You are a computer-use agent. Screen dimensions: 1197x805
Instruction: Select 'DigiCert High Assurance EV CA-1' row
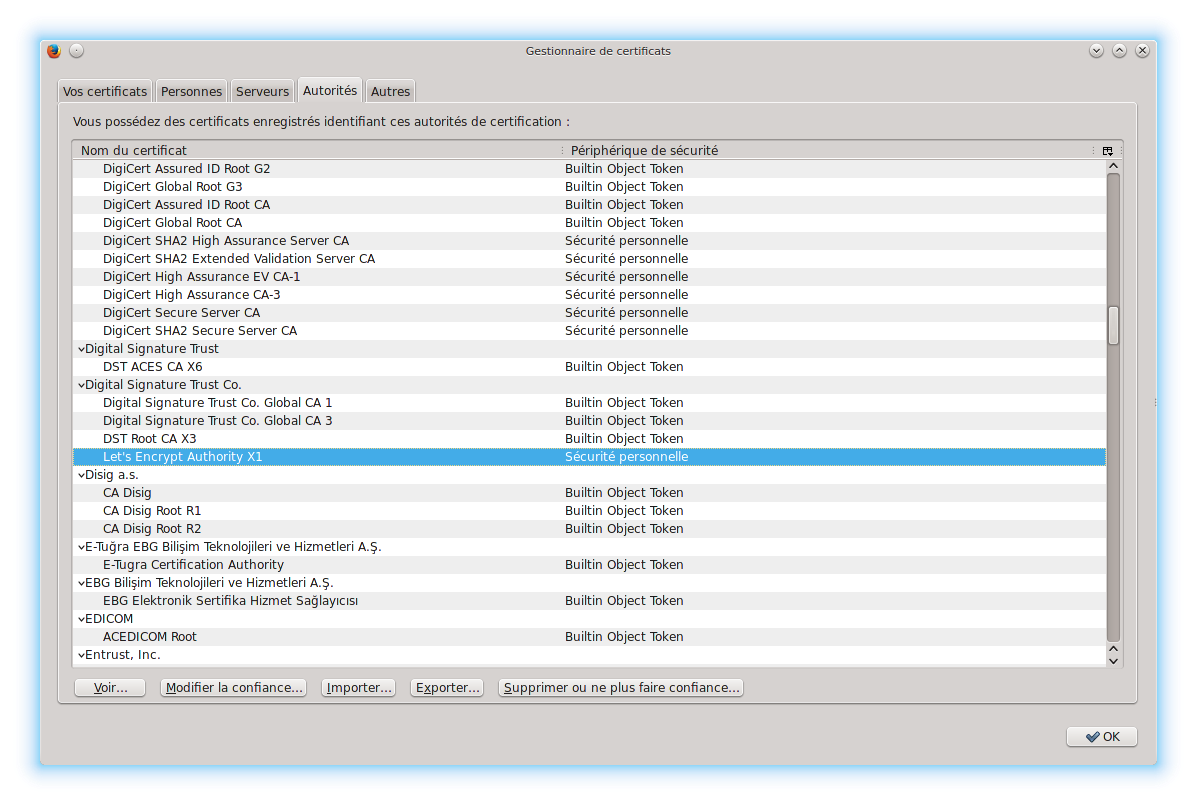click(x=589, y=277)
